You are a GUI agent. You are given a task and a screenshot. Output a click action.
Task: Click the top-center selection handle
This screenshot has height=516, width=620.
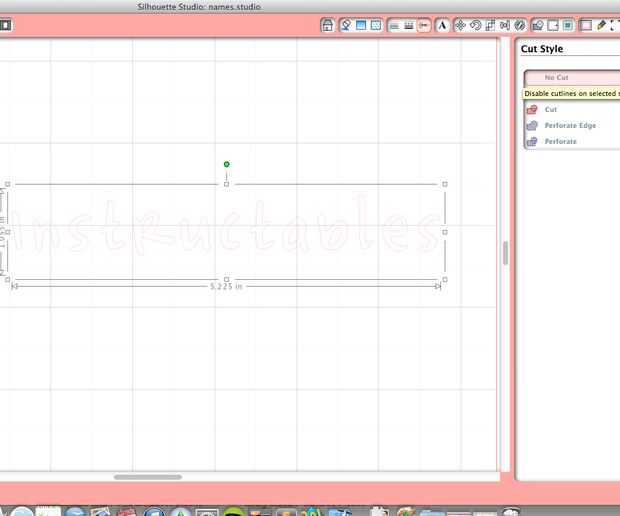click(x=227, y=184)
